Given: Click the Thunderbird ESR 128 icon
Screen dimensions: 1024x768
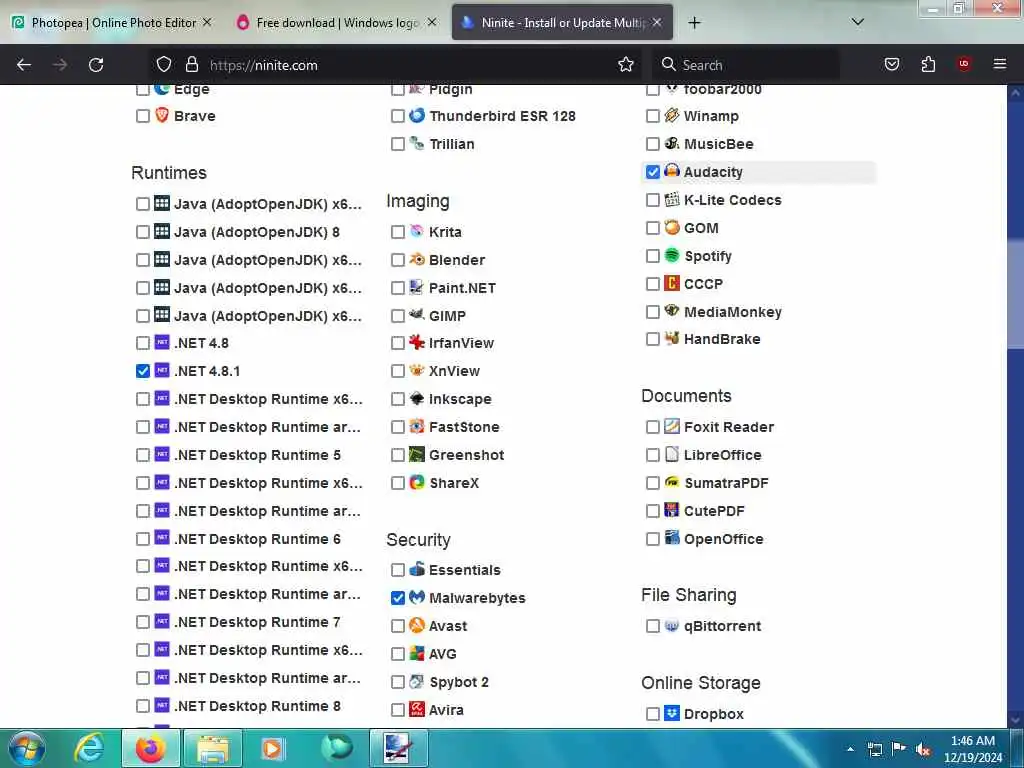Looking at the screenshot, I should 417,116.
